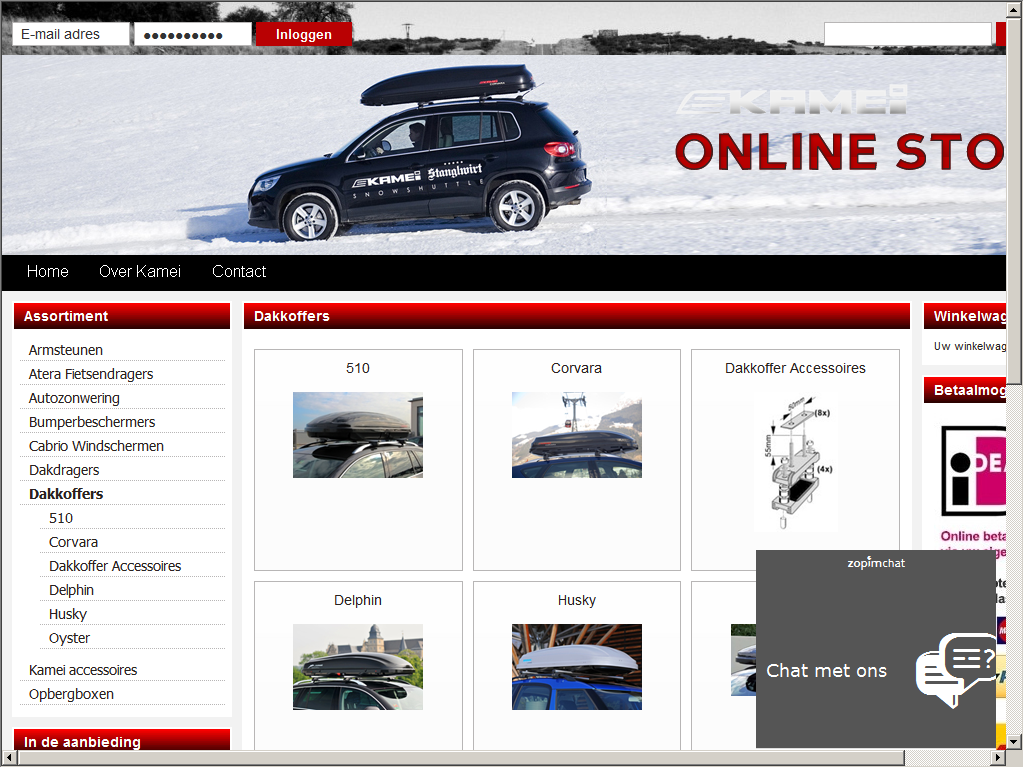The image size is (1024, 768).
Task: Click the horizontal scrollbar thumb
Action: coord(462,758)
